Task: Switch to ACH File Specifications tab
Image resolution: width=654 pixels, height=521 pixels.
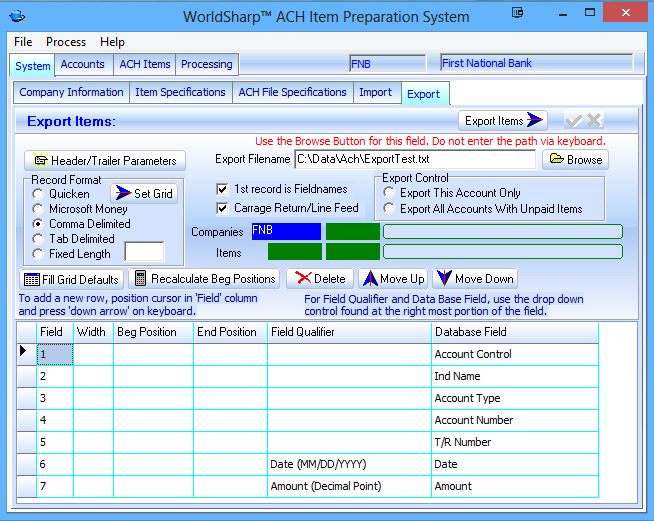Action: [x=292, y=92]
